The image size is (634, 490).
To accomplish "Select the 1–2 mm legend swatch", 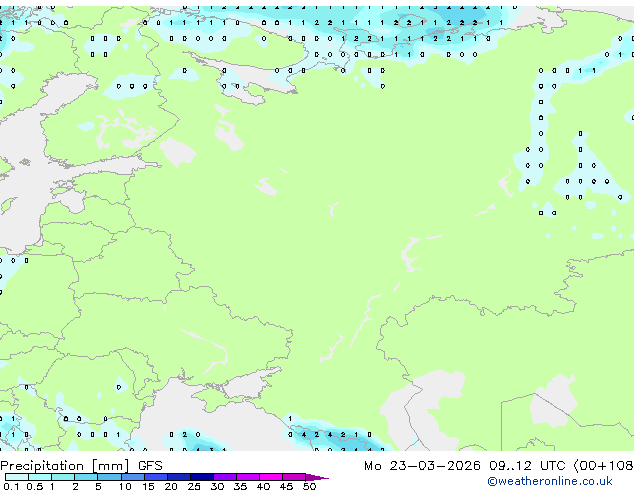I will 63,477.
